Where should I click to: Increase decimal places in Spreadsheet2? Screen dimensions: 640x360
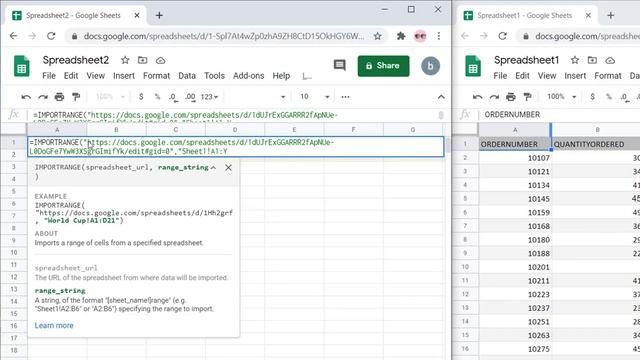pos(190,97)
